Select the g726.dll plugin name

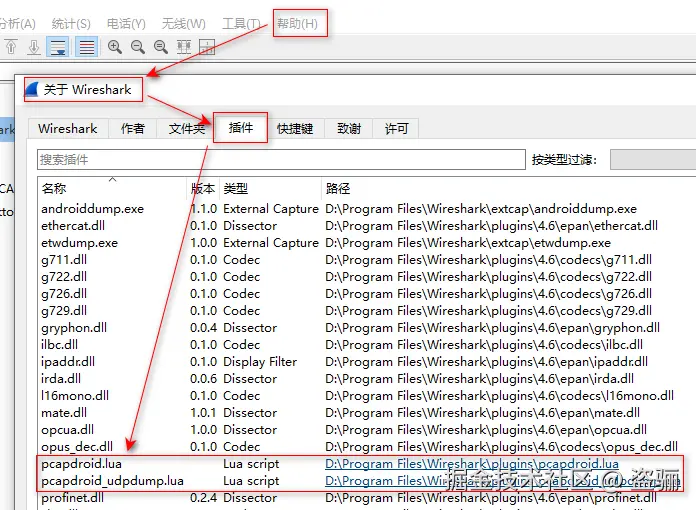coord(64,294)
